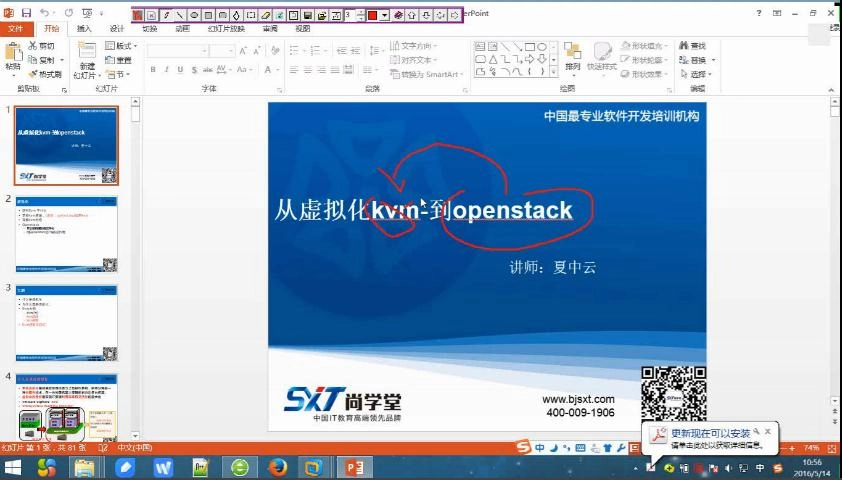The image size is (842, 480).
Task: Open Firefox from the taskbar
Action: pos(277,468)
